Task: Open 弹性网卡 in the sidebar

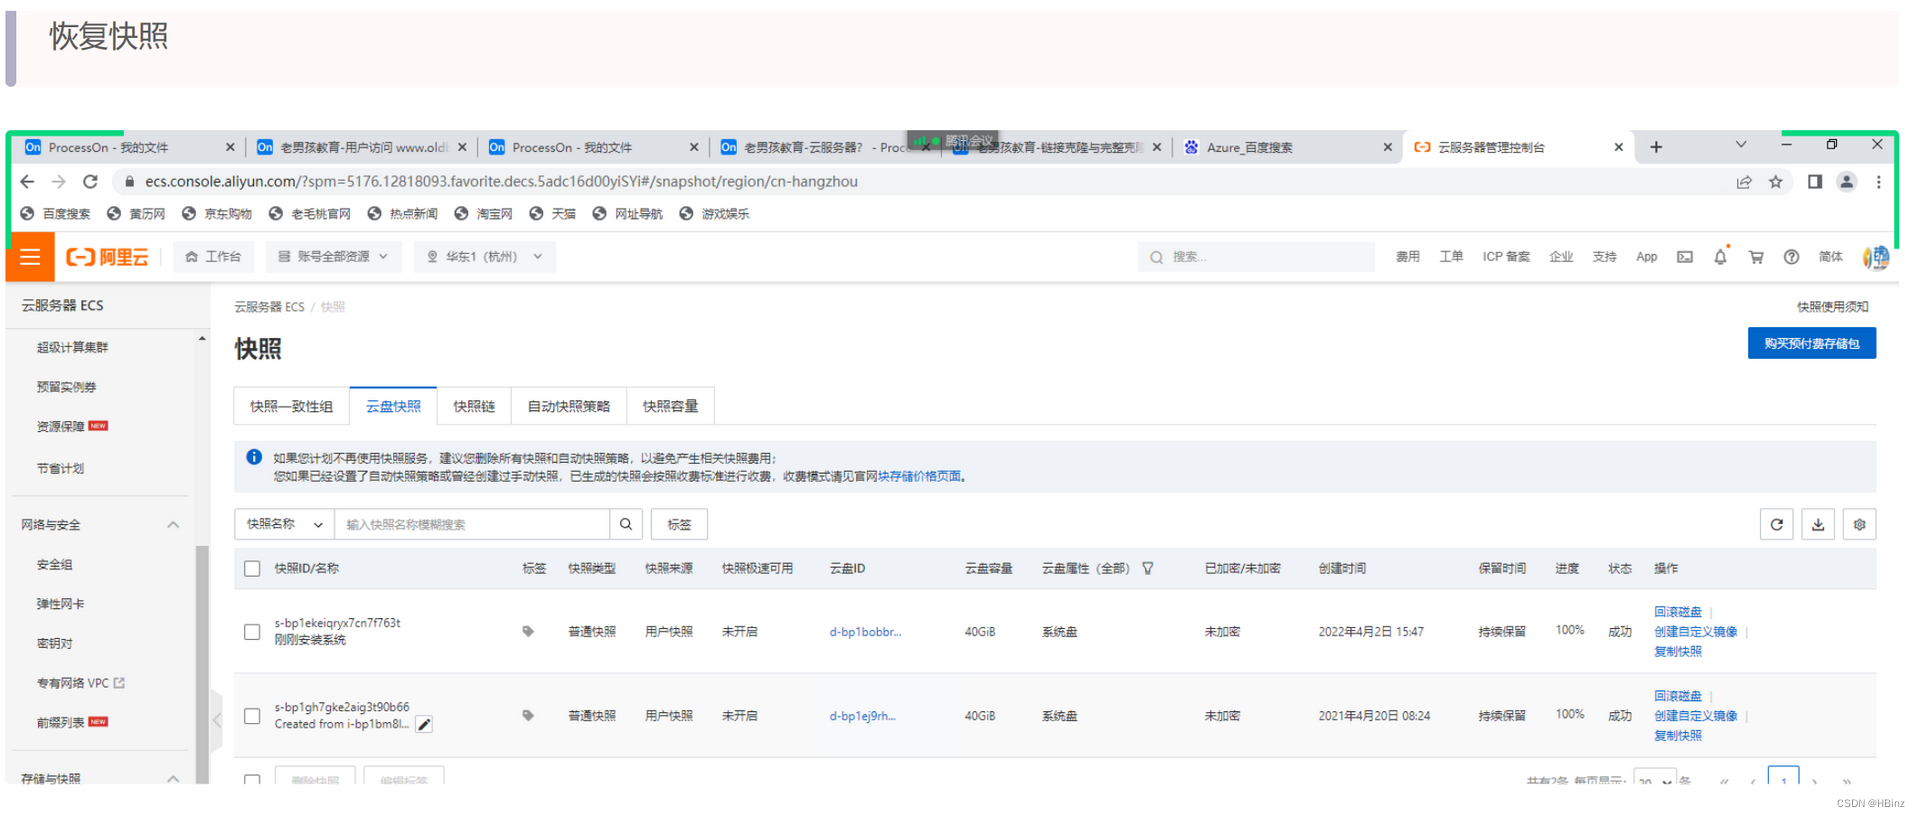Action: [x=60, y=604]
